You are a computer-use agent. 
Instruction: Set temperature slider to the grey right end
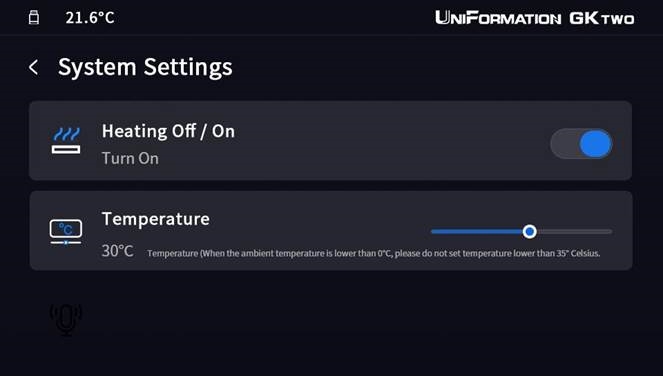[x=608, y=231]
